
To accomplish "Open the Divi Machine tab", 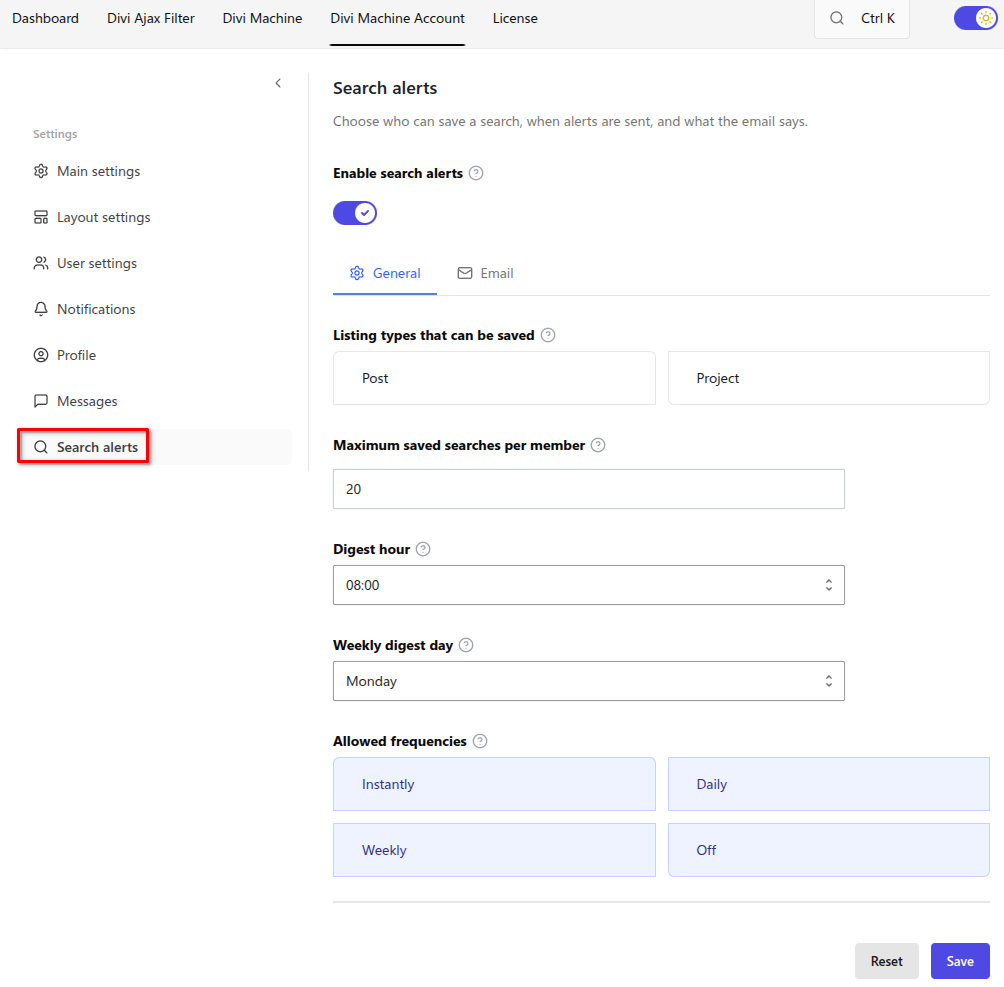I will tap(263, 18).
